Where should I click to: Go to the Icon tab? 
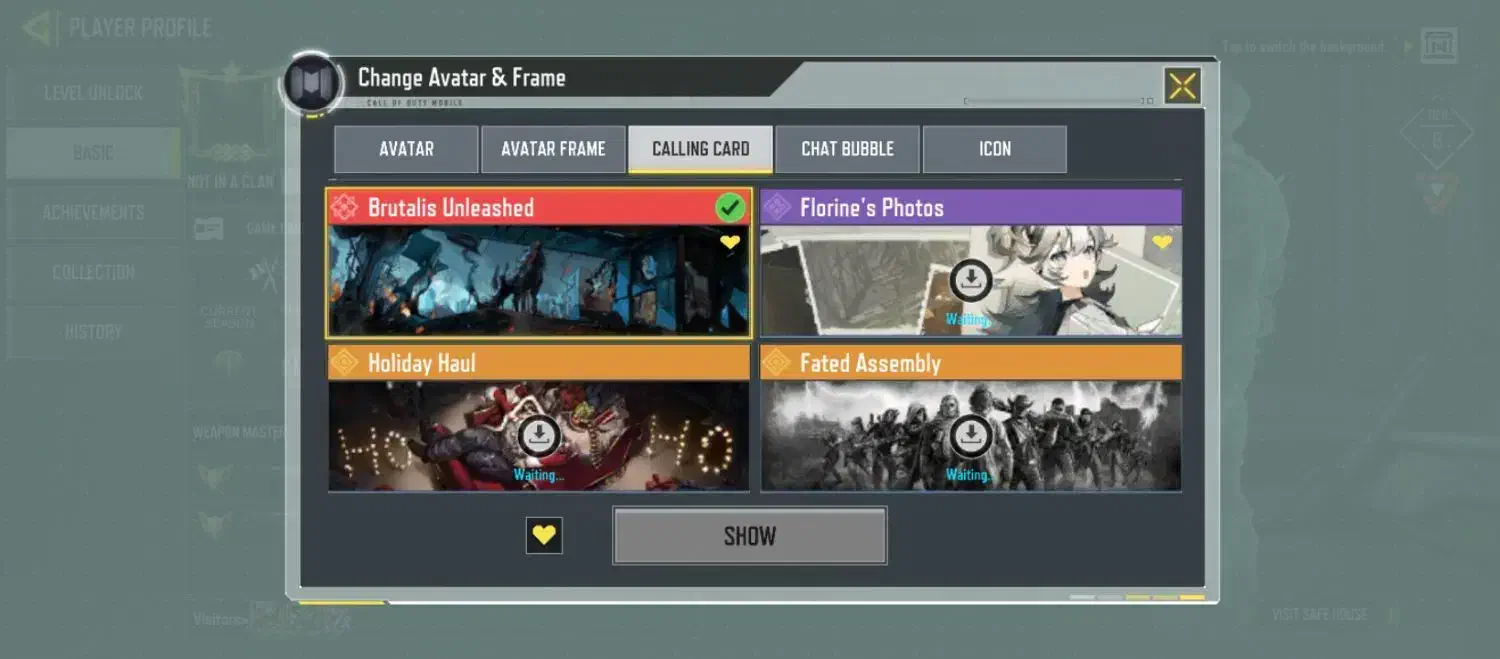click(x=995, y=149)
